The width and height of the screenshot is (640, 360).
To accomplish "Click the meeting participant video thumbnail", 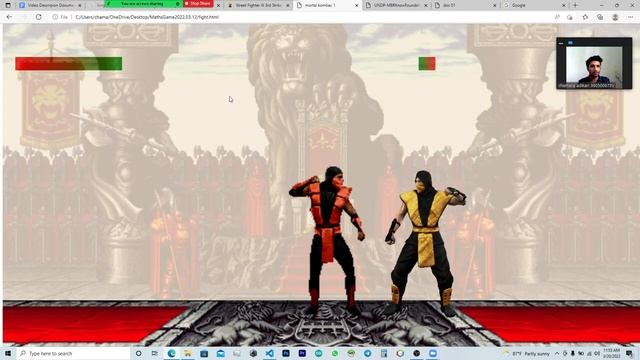I will coord(594,64).
